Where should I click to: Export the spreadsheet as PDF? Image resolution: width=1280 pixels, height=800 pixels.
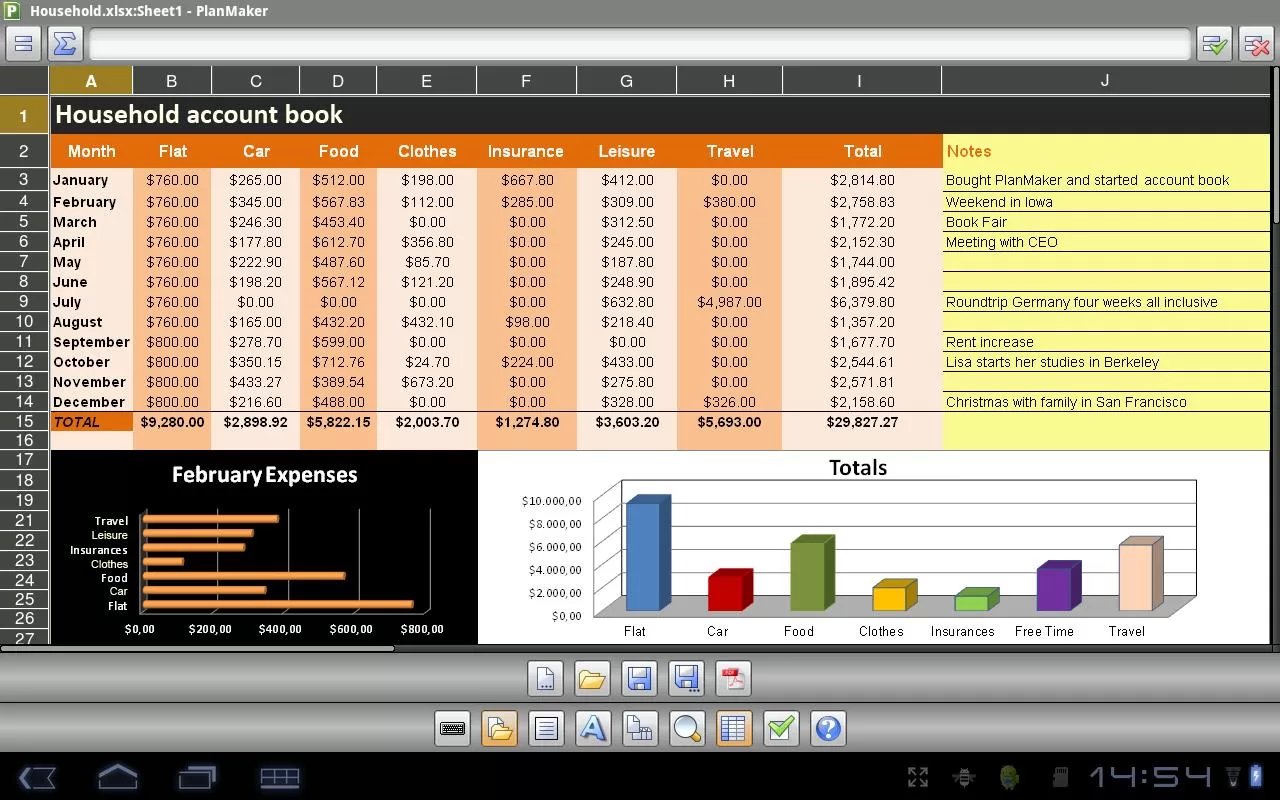coord(734,678)
